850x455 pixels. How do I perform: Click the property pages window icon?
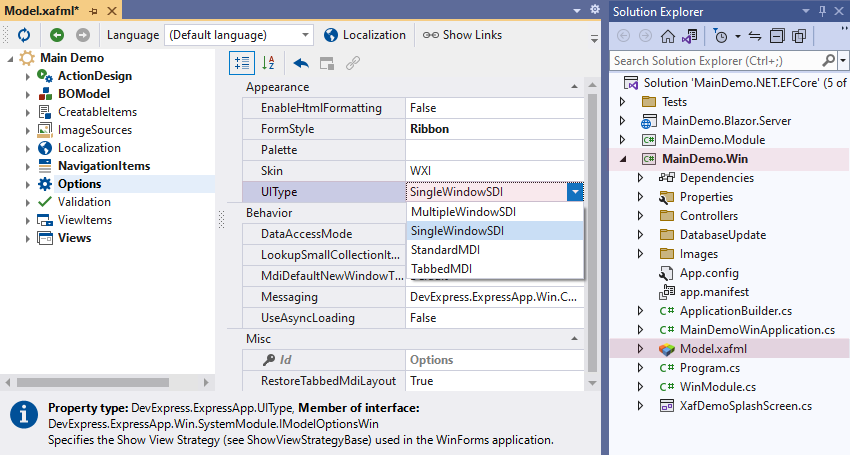click(x=327, y=63)
